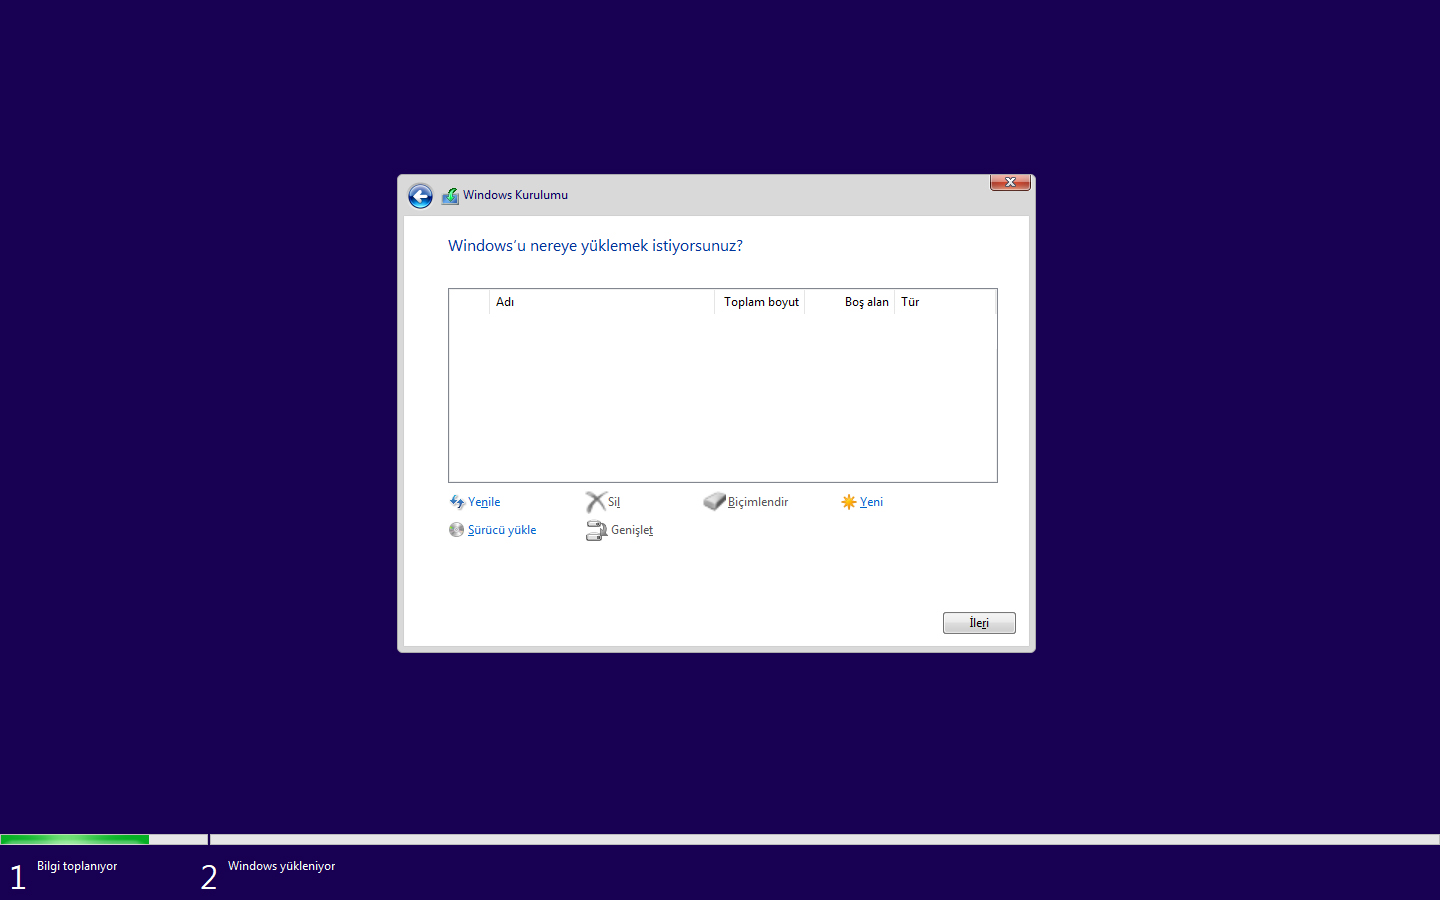Choose the Biçimlendir text label

coord(758,502)
